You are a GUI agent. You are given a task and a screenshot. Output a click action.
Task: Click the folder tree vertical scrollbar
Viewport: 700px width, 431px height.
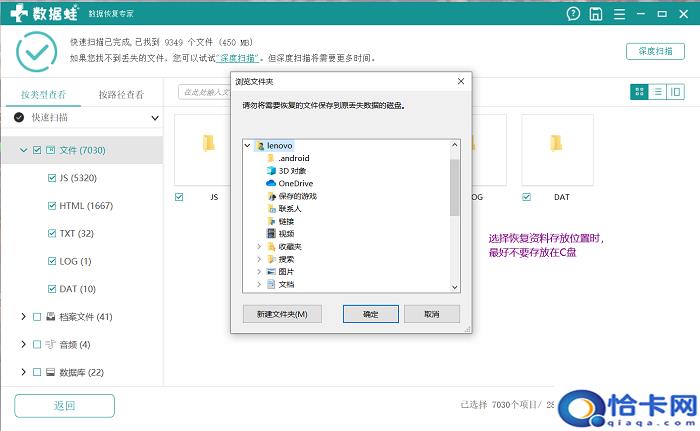pyautogui.click(x=455, y=190)
